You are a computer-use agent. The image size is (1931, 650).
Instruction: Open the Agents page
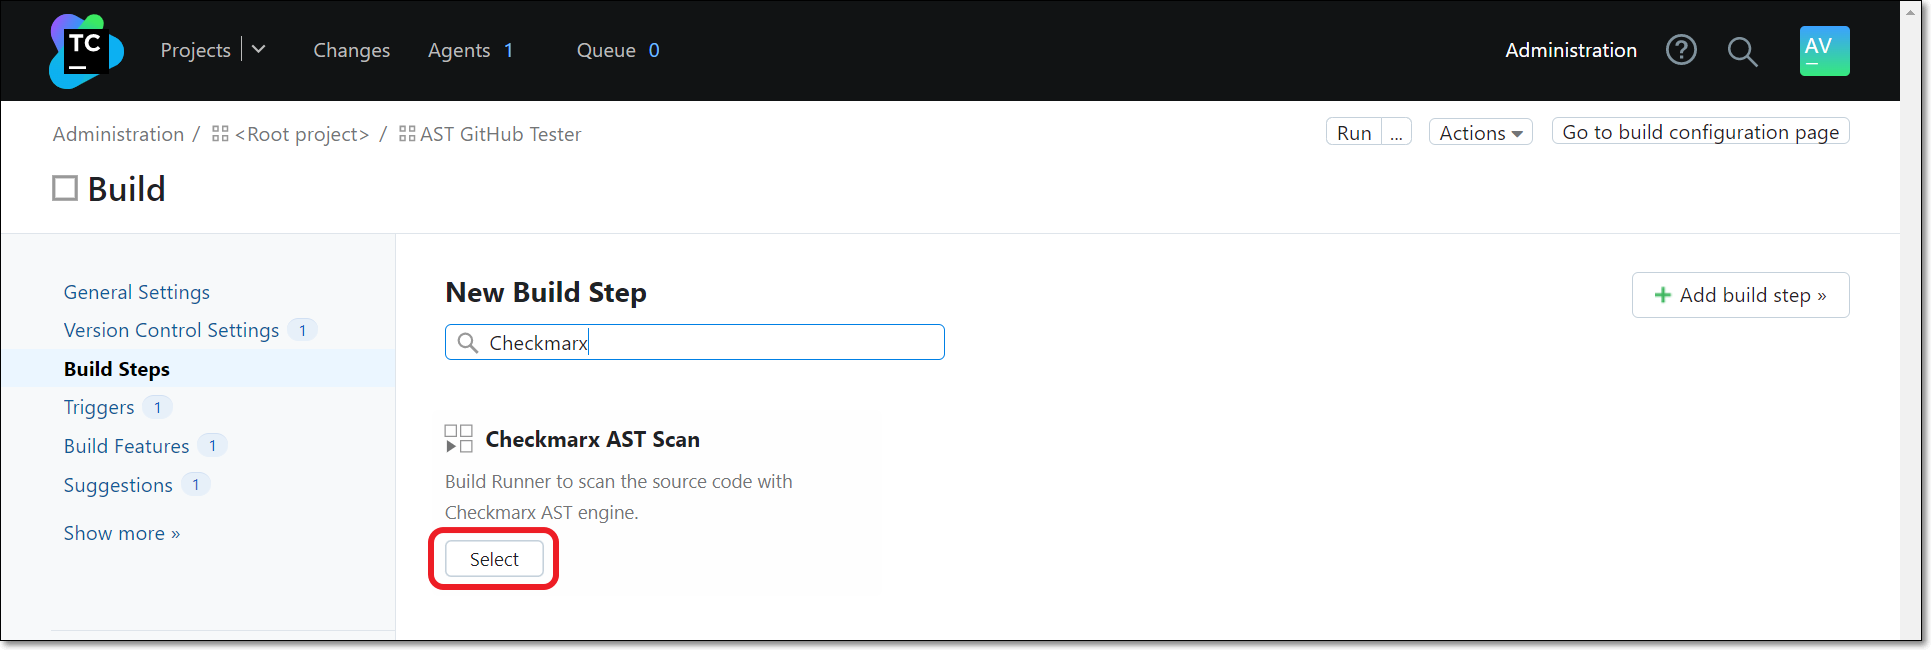[x=459, y=50]
